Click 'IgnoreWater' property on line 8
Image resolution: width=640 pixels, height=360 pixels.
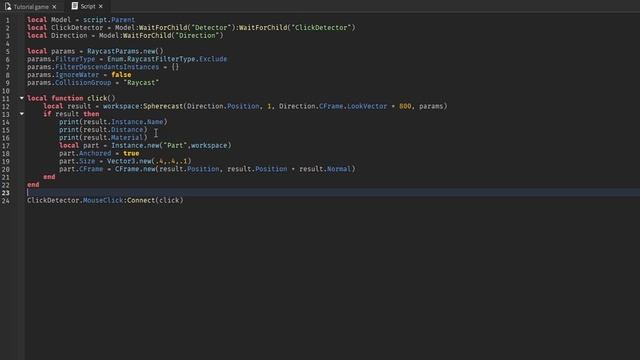77,75
